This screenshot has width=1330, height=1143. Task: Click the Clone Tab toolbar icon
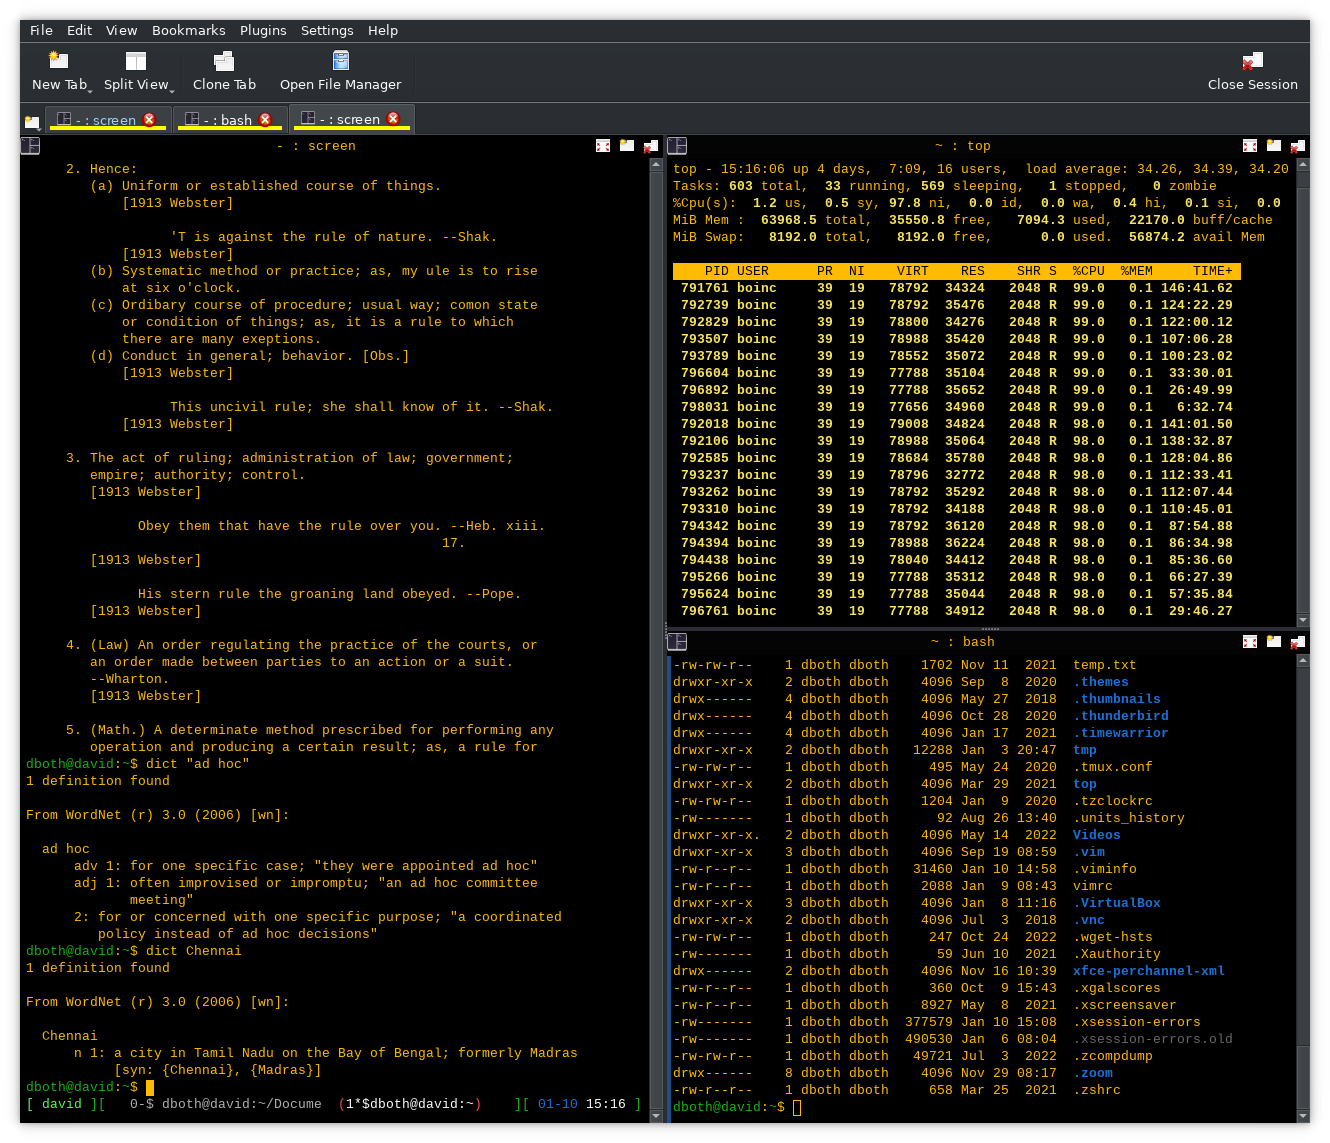coord(224,61)
